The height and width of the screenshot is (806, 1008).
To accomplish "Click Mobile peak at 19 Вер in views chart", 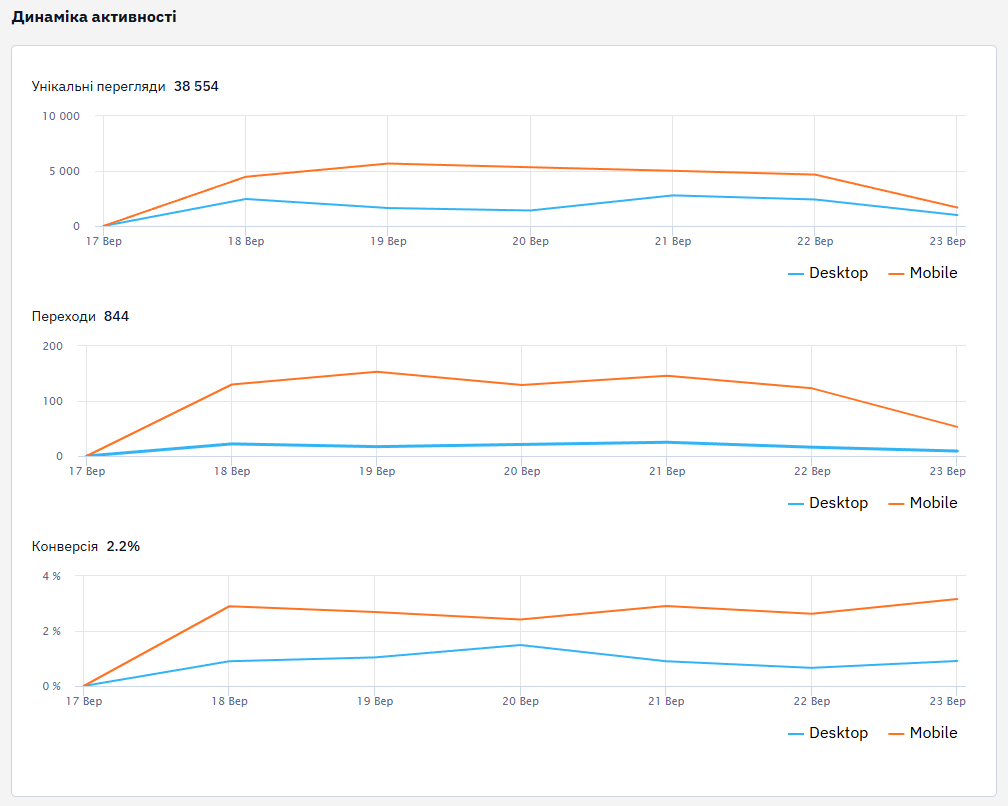I will point(388,163).
